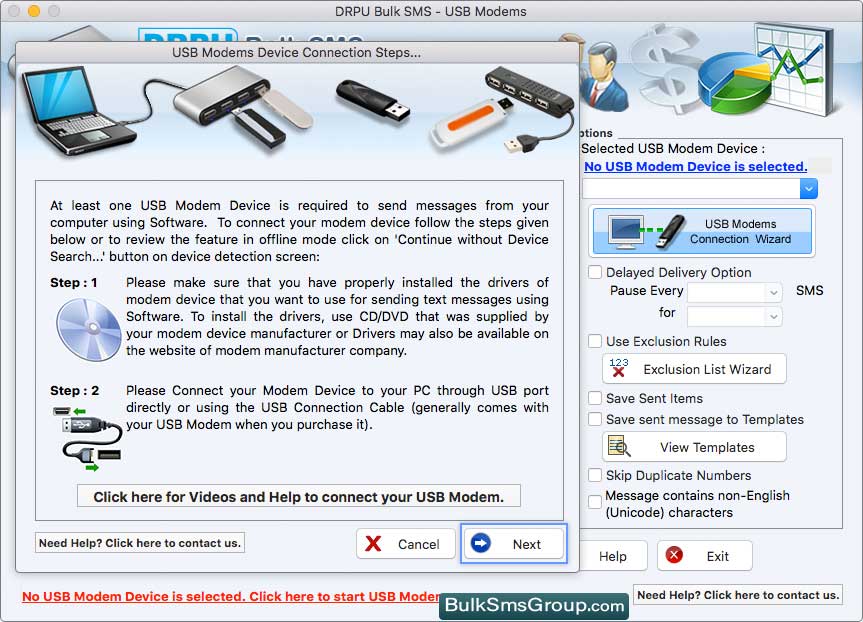Click the silver USB hub image
Screen dimensions: 863x622
coord(222,94)
